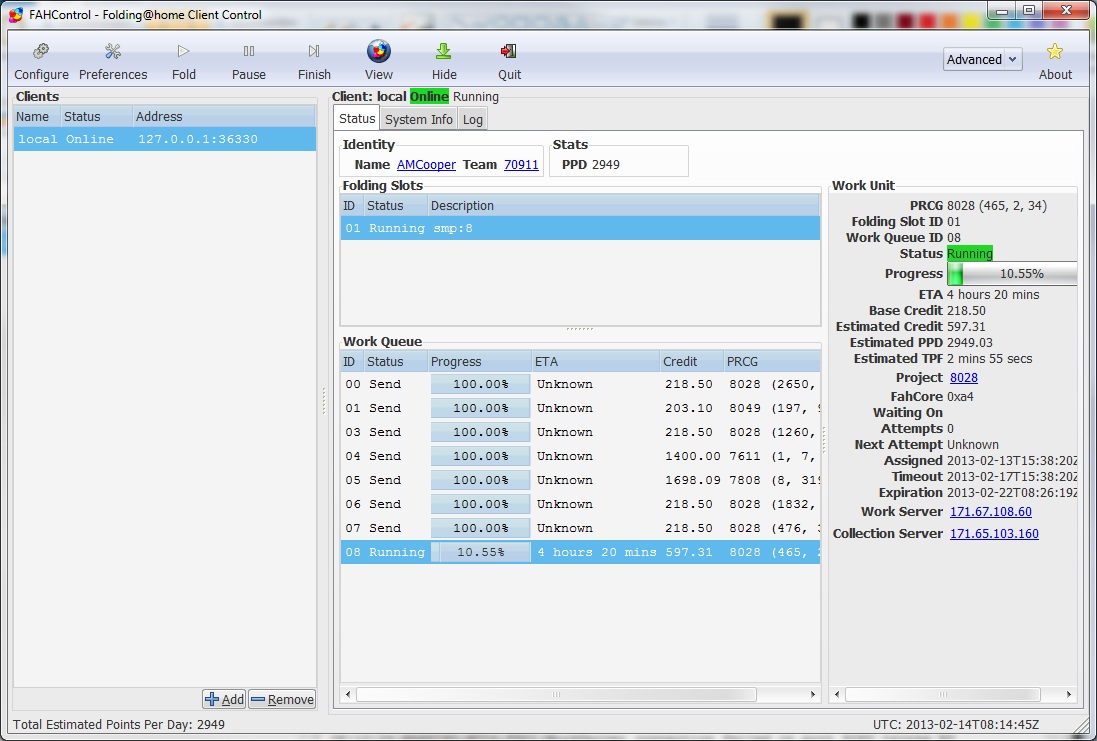Viewport: 1097px width, 741px height.
Task: Click Total Estimated Points Per Day text
Action: point(119,725)
